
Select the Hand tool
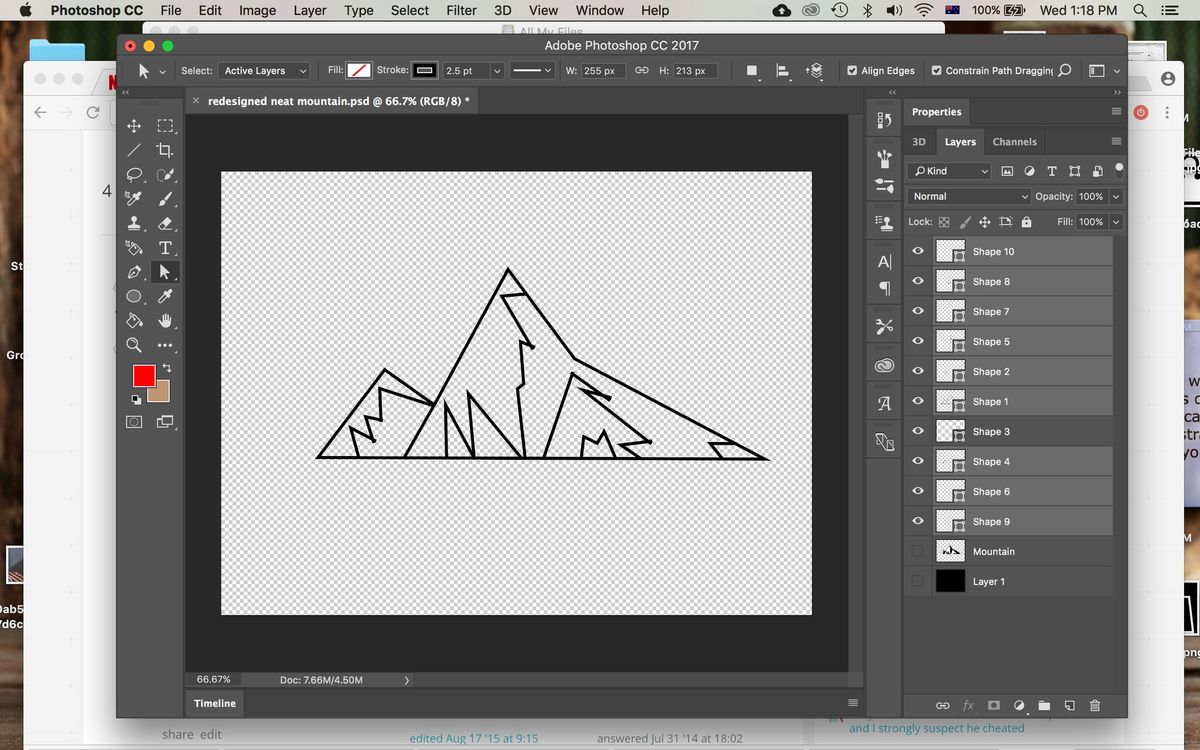[x=166, y=321]
